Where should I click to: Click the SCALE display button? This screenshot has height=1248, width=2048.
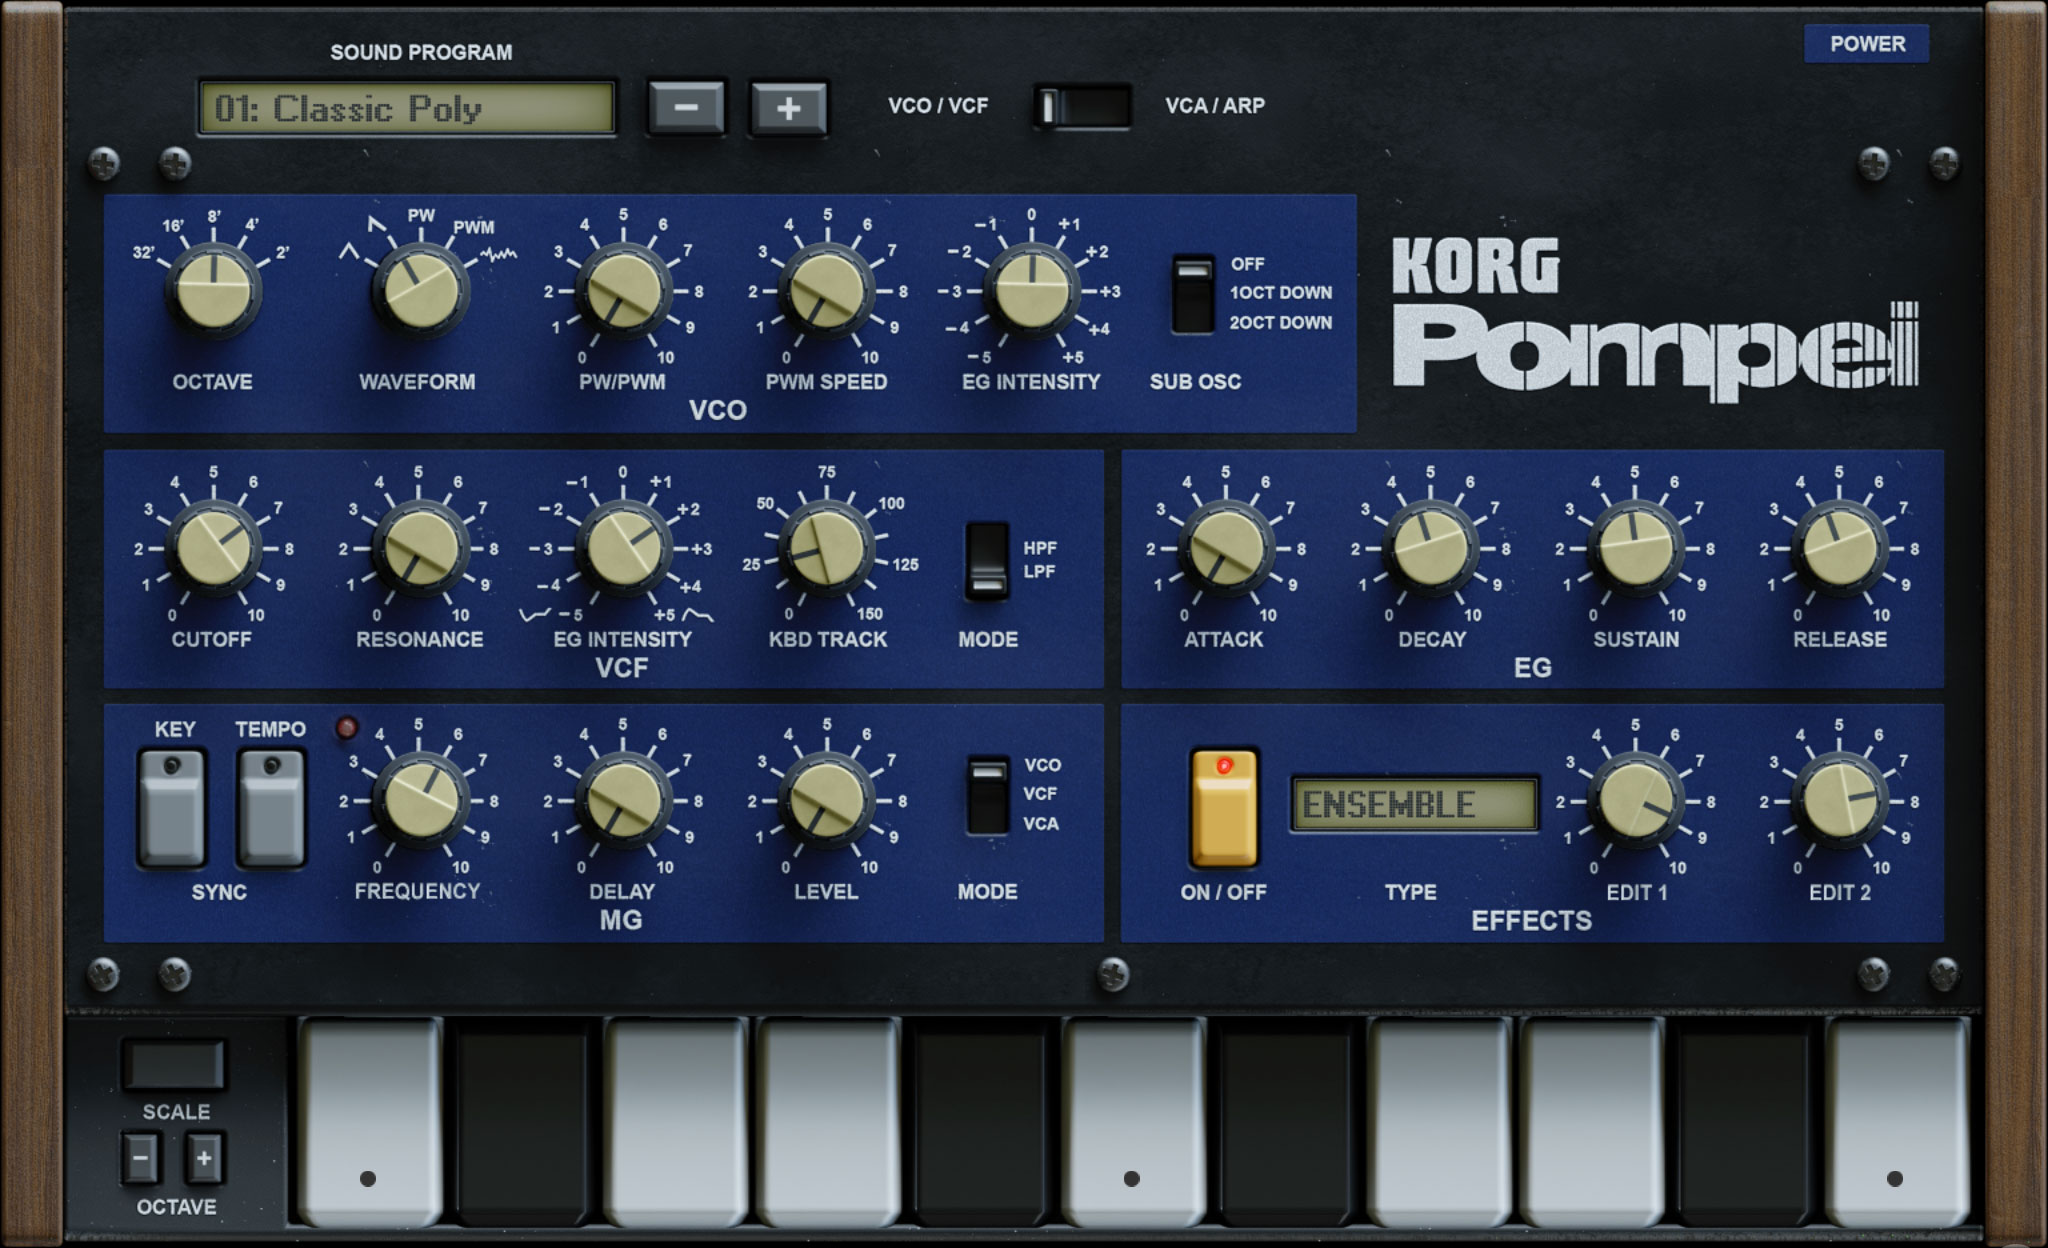[x=175, y=1064]
